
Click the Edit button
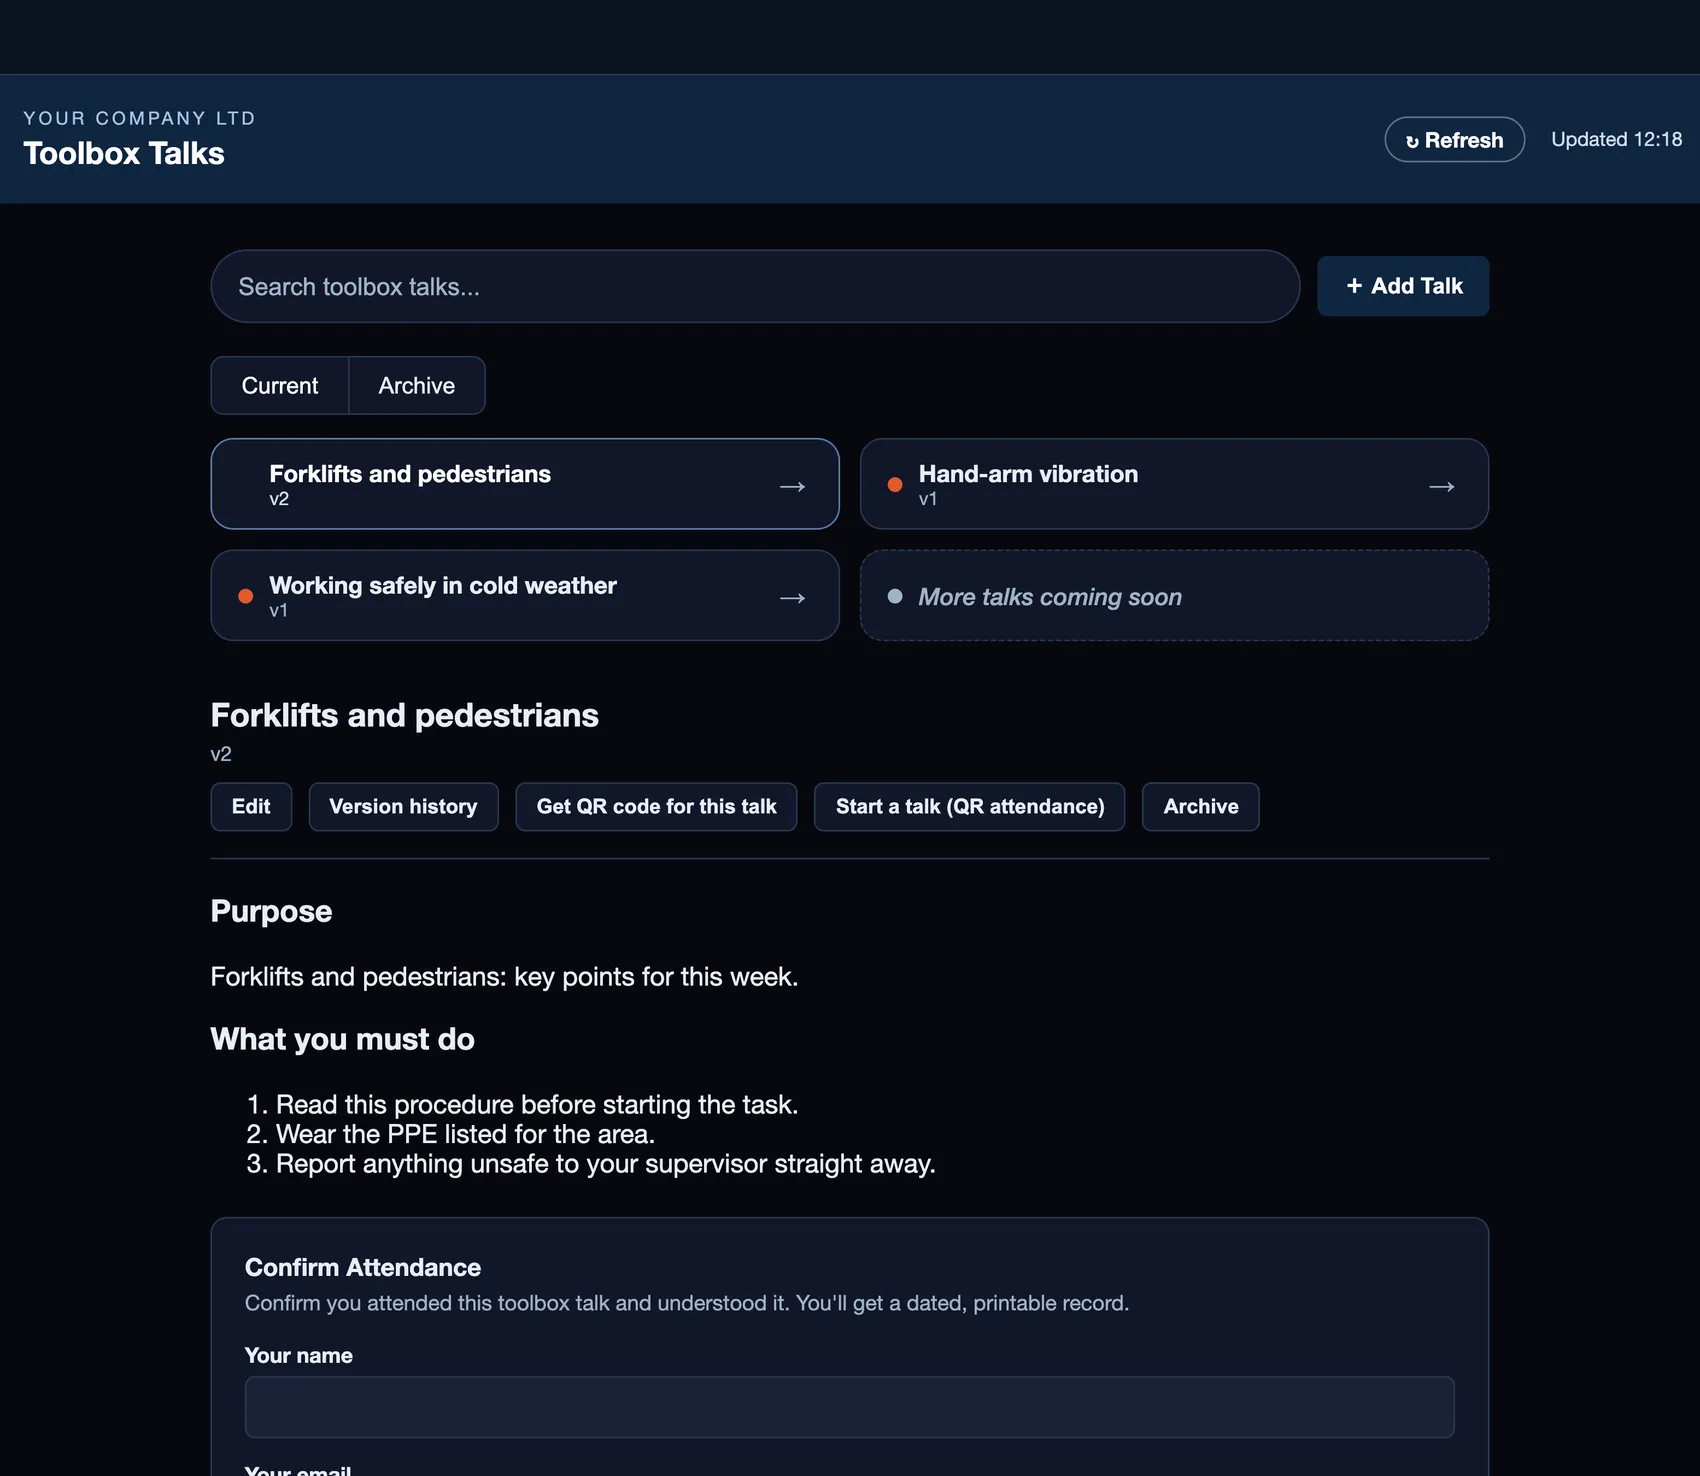[x=251, y=807]
